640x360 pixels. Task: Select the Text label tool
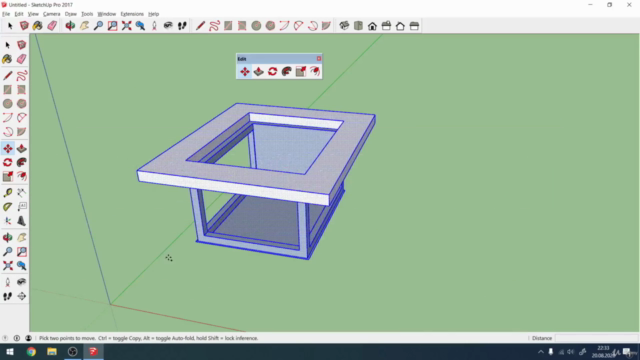click(x=22, y=207)
